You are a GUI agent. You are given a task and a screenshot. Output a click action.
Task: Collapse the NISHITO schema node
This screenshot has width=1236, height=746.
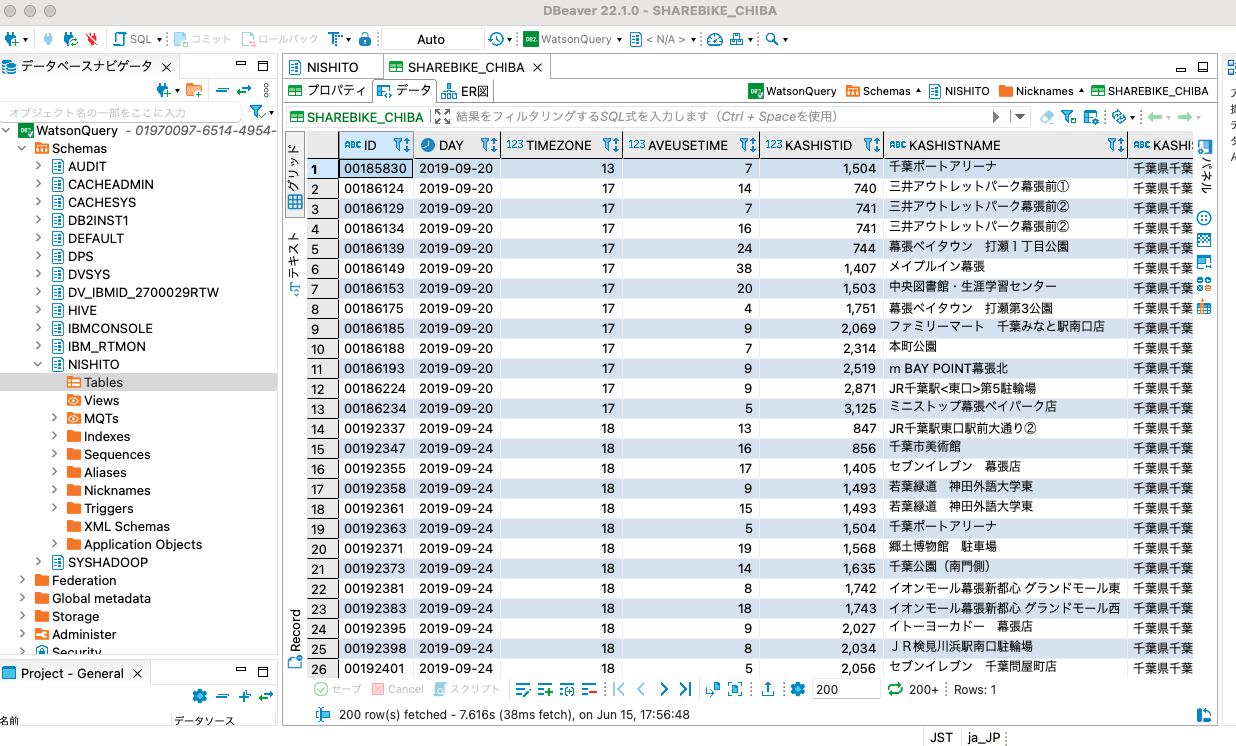tap(39, 364)
